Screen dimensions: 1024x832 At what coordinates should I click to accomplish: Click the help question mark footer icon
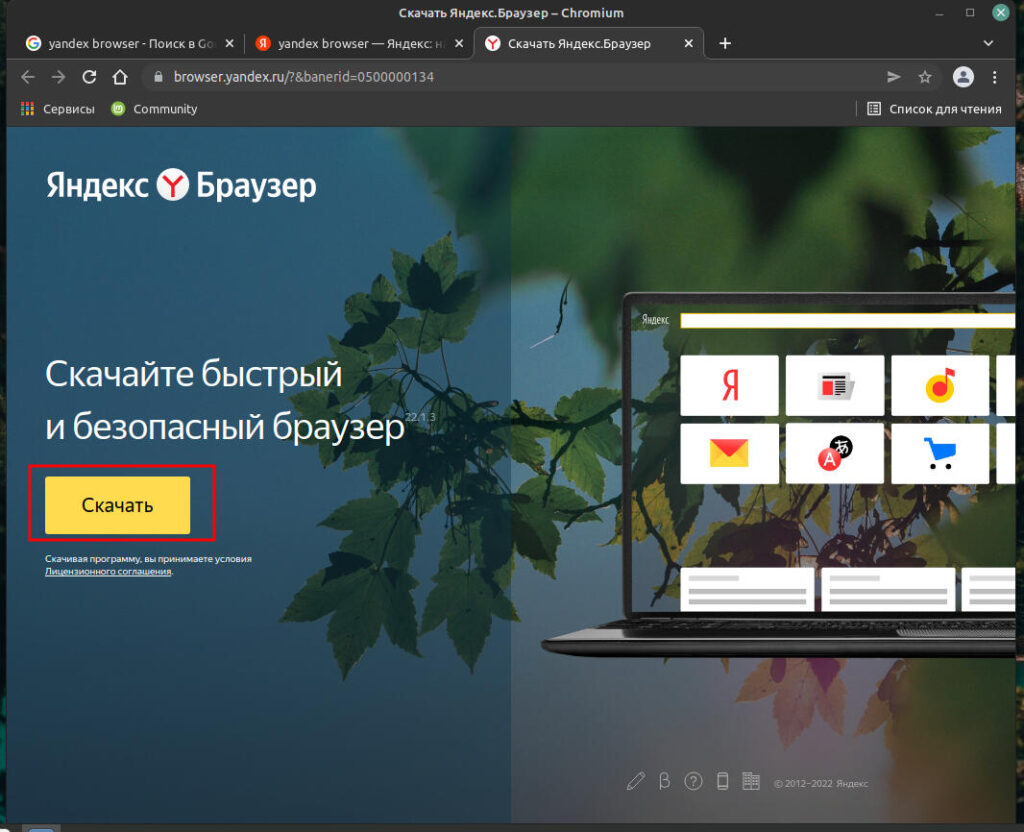(x=693, y=782)
